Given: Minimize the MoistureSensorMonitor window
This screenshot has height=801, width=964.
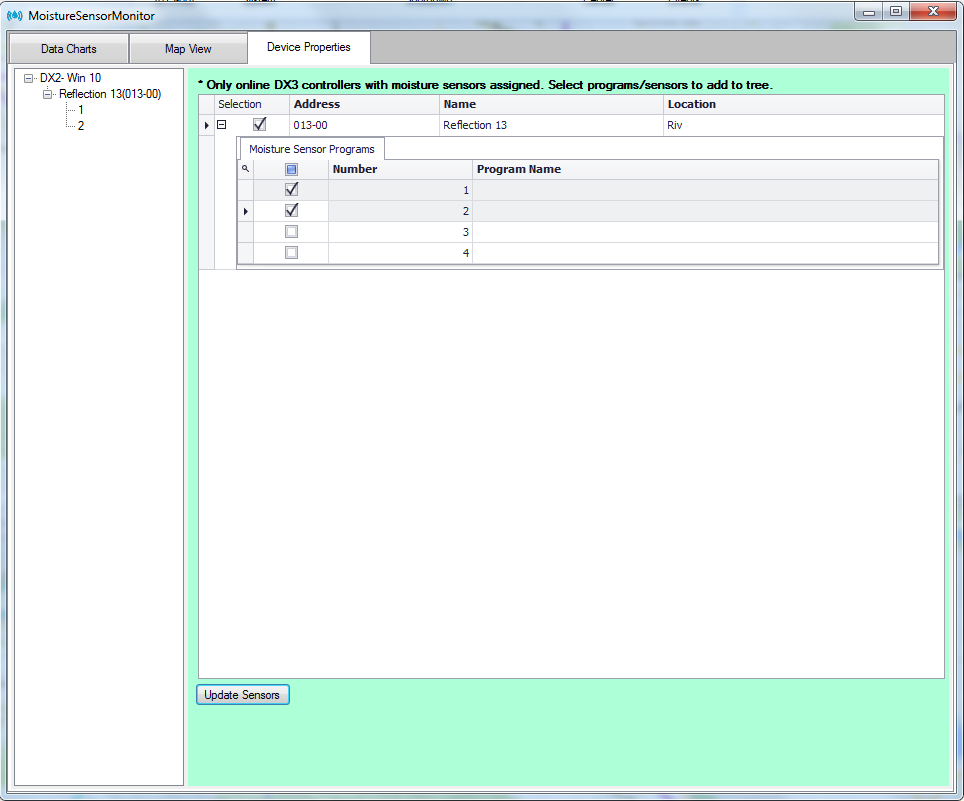Looking at the screenshot, I should (x=869, y=11).
